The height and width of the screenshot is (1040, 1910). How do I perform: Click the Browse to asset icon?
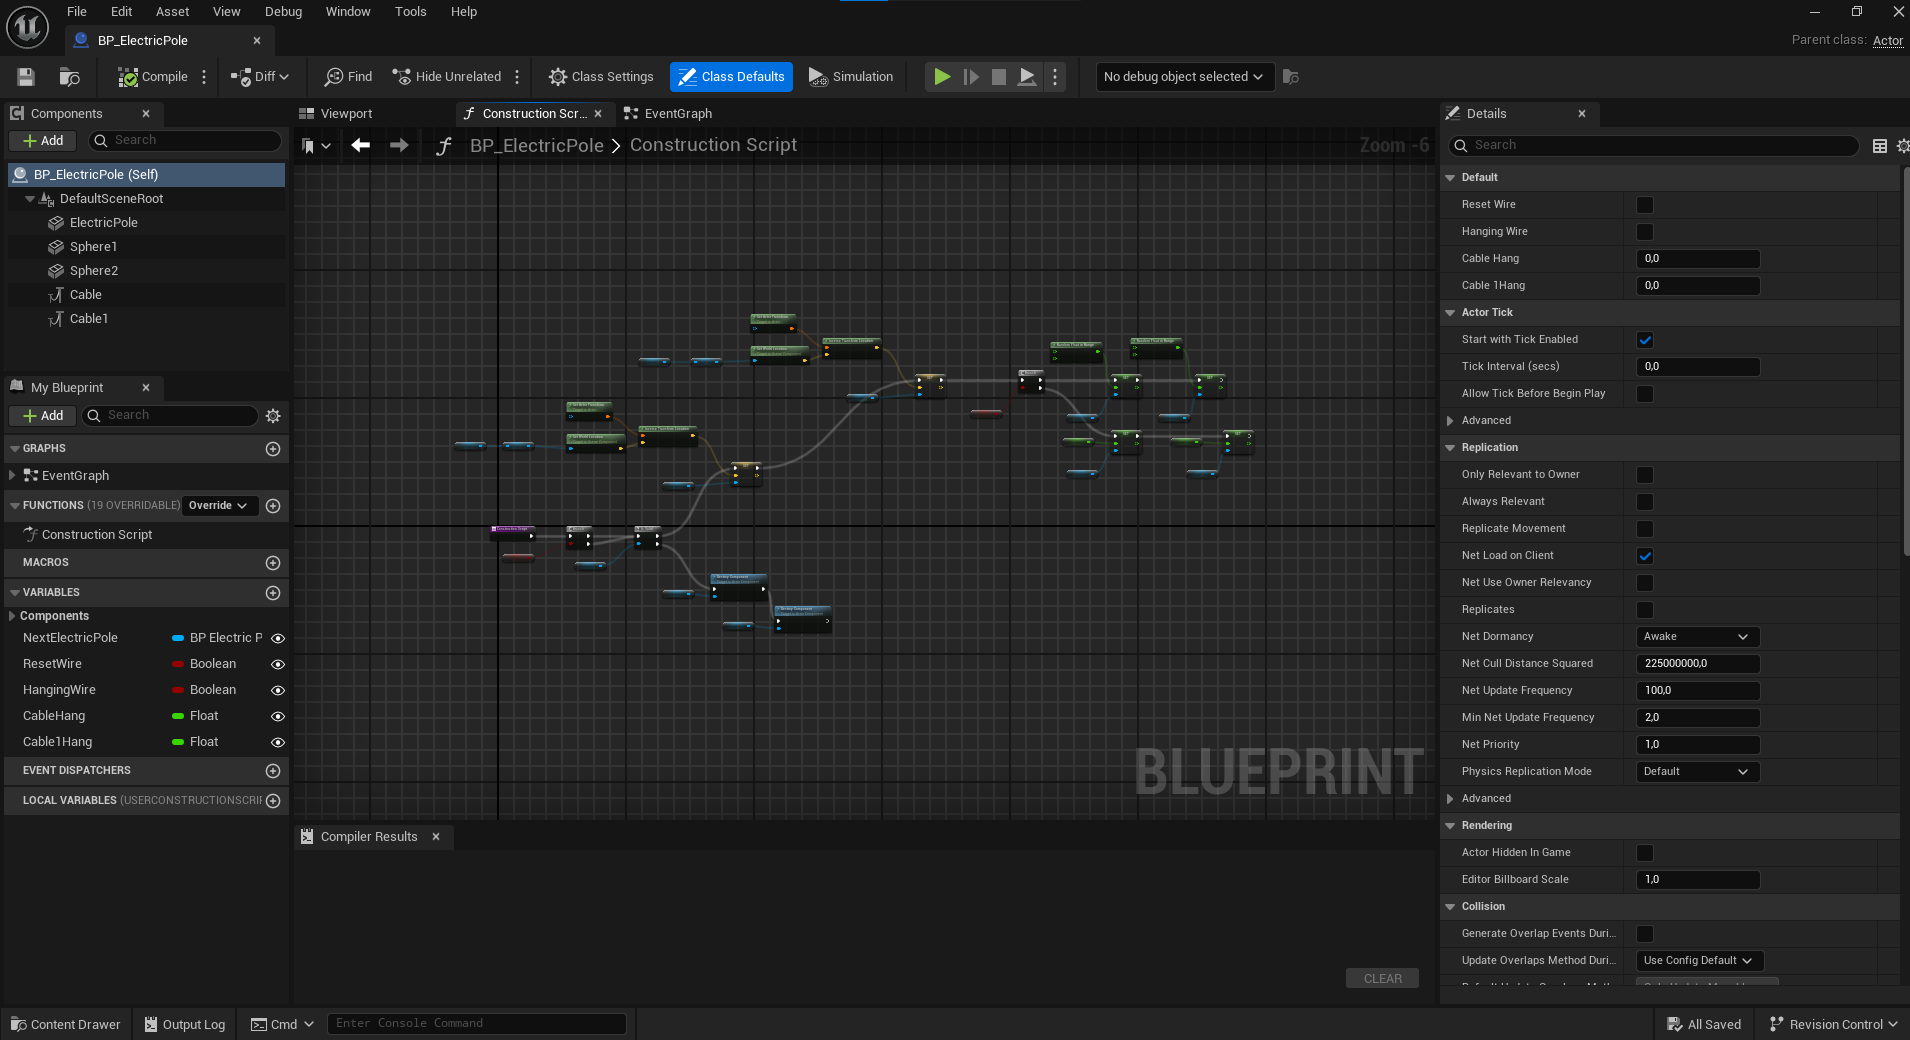[69, 77]
